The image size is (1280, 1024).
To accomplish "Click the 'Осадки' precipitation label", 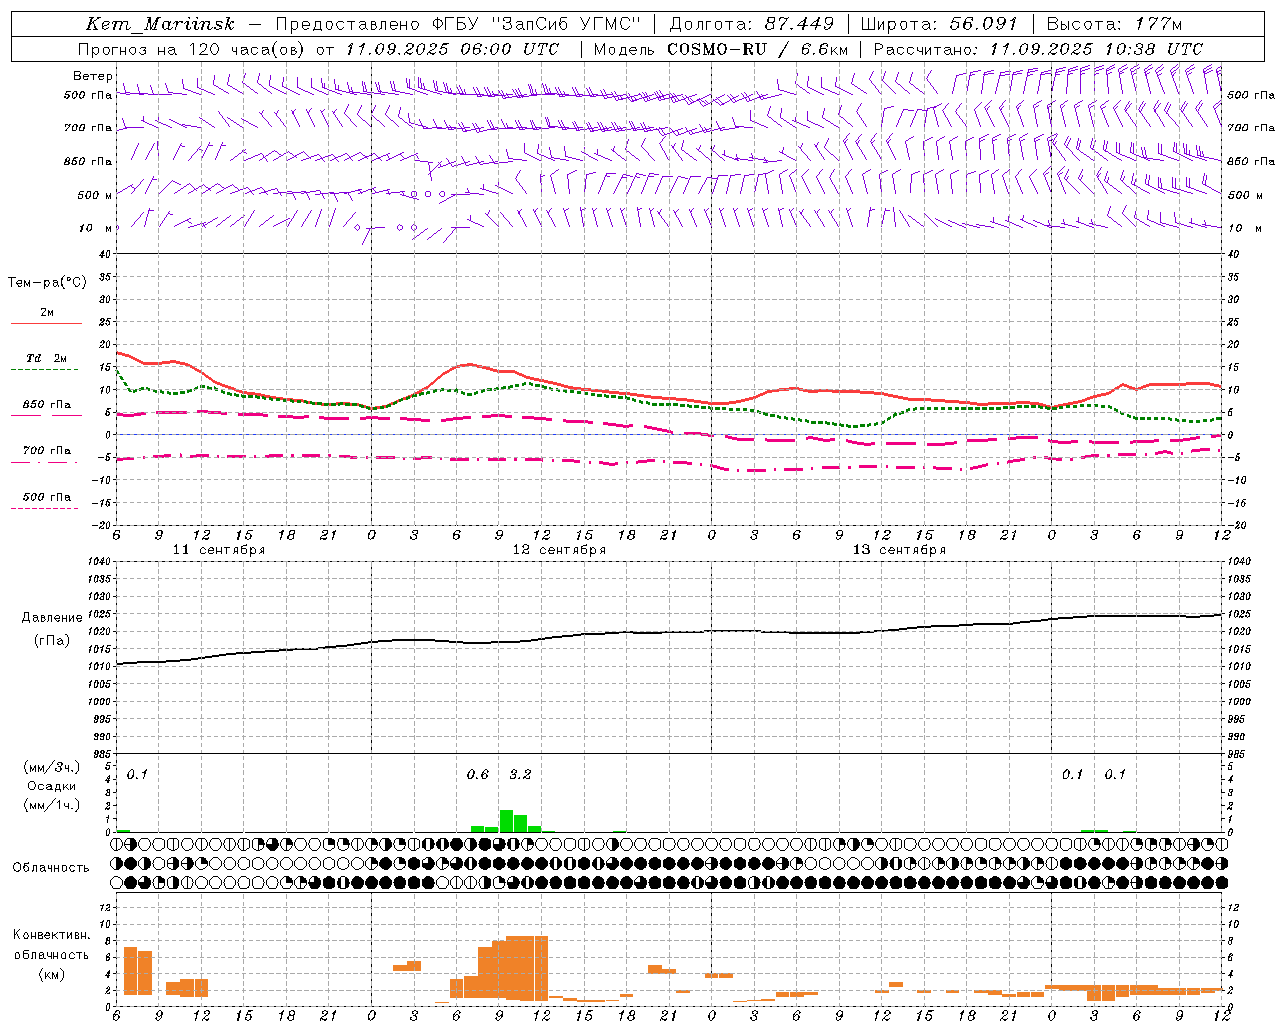I will coord(52,786).
